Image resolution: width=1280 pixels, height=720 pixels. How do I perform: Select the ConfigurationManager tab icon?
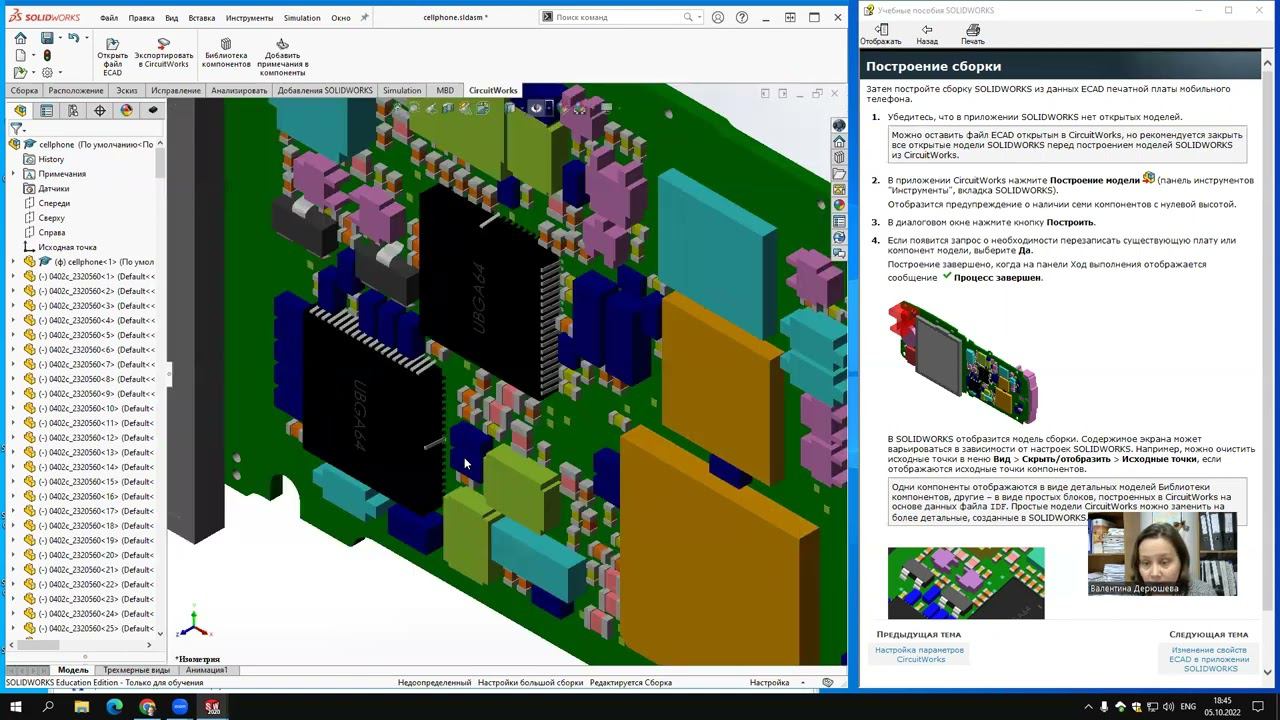tap(73, 110)
